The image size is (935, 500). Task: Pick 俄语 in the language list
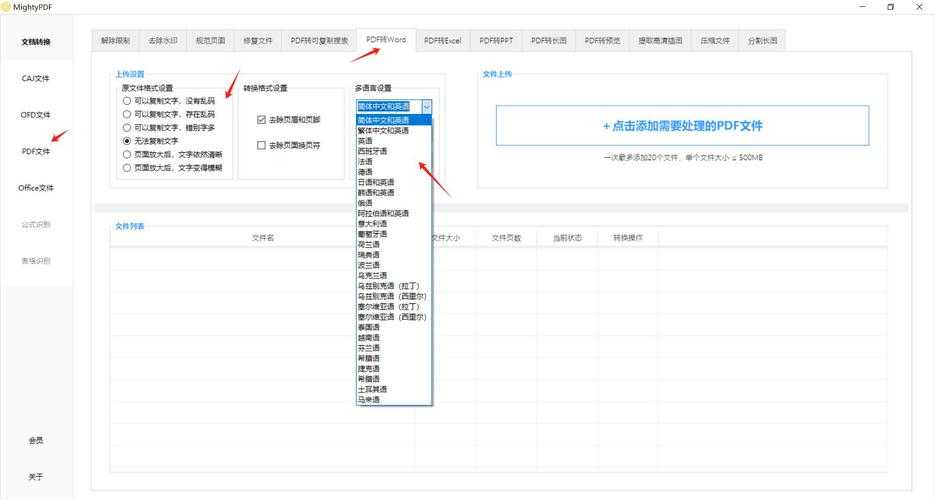(394, 203)
